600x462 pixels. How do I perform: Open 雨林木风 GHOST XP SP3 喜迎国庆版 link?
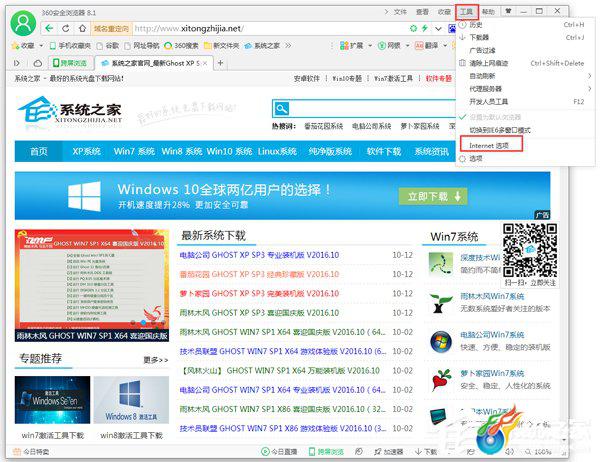click(x=259, y=313)
